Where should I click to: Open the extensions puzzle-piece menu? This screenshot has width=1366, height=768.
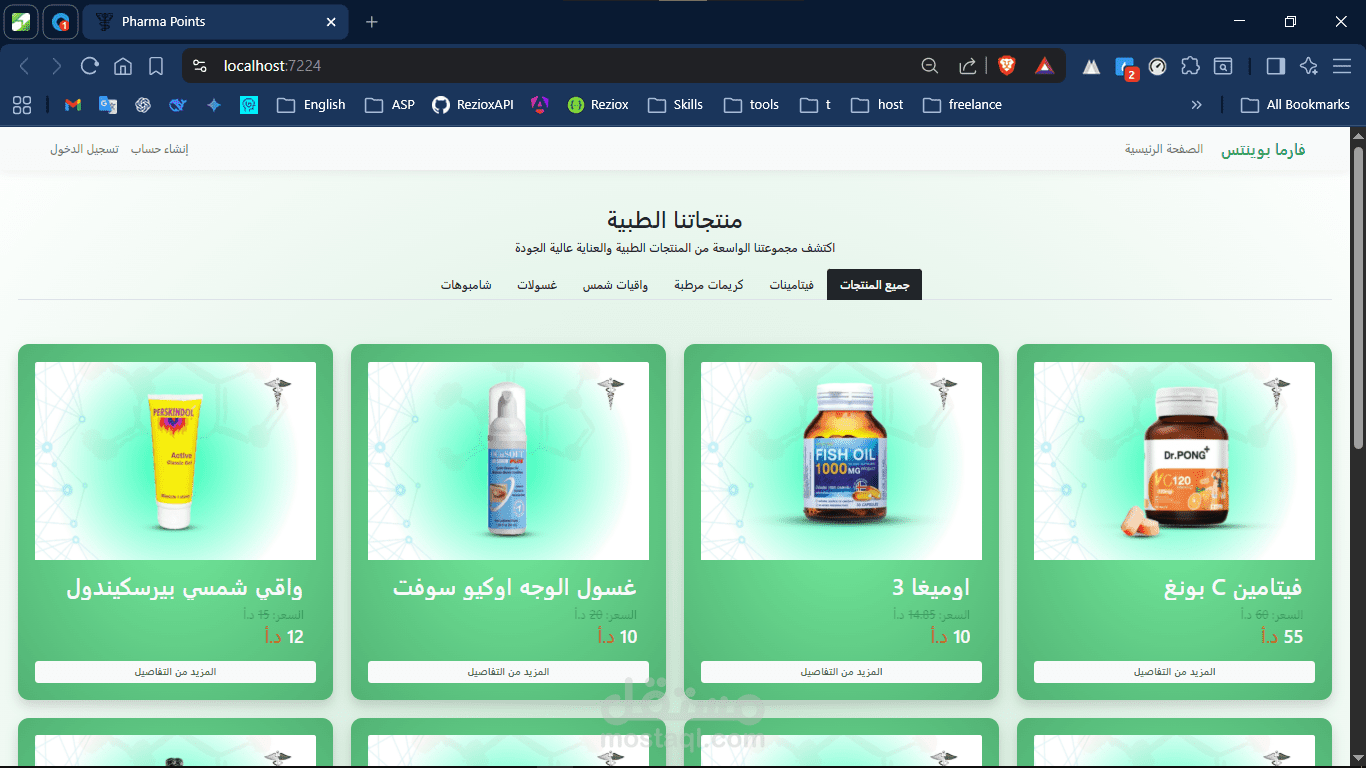click(x=1190, y=66)
